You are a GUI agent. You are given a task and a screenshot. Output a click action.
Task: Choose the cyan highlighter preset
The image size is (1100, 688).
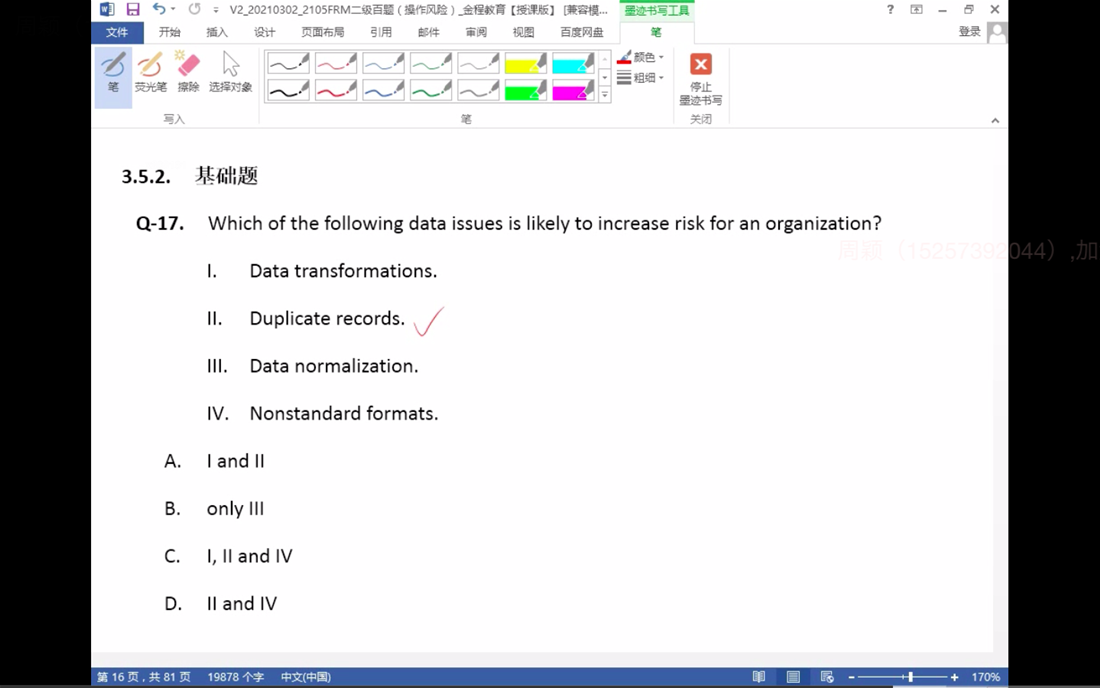[x=573, y=63]
